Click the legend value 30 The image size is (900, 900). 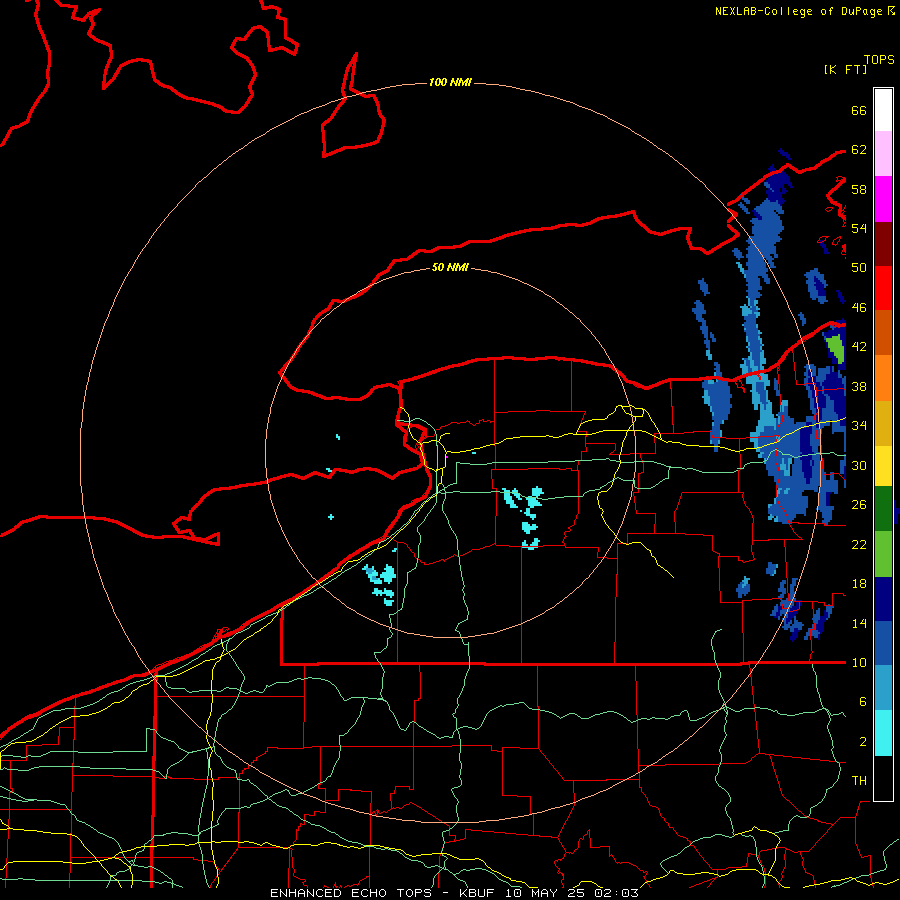pos(859,465)
